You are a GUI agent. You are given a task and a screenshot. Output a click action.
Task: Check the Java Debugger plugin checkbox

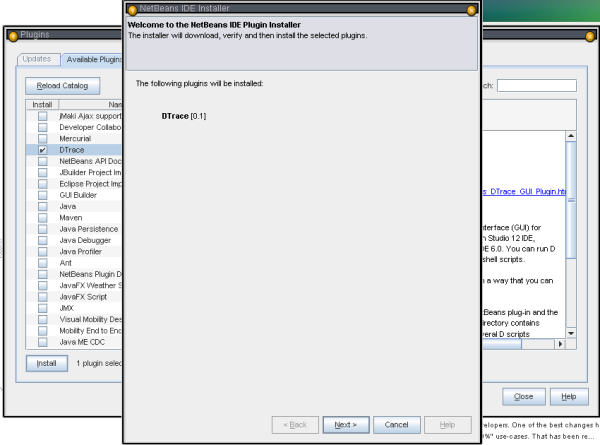pyautogui.click(x=42, y=240)
